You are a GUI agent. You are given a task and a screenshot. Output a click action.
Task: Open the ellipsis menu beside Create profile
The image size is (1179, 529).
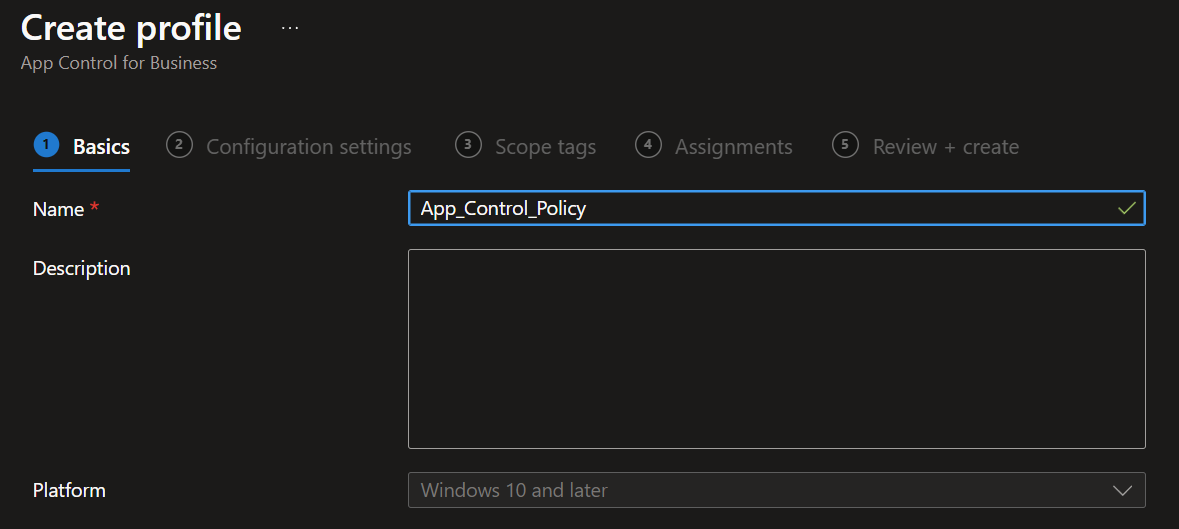point(289,29)
